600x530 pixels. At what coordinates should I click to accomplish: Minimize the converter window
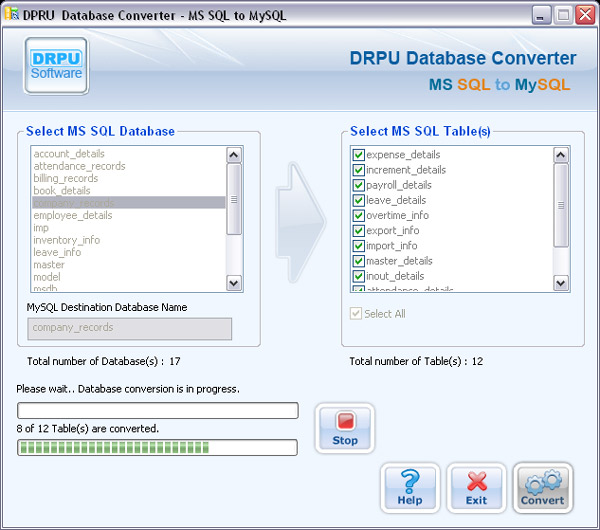(541, 15)
